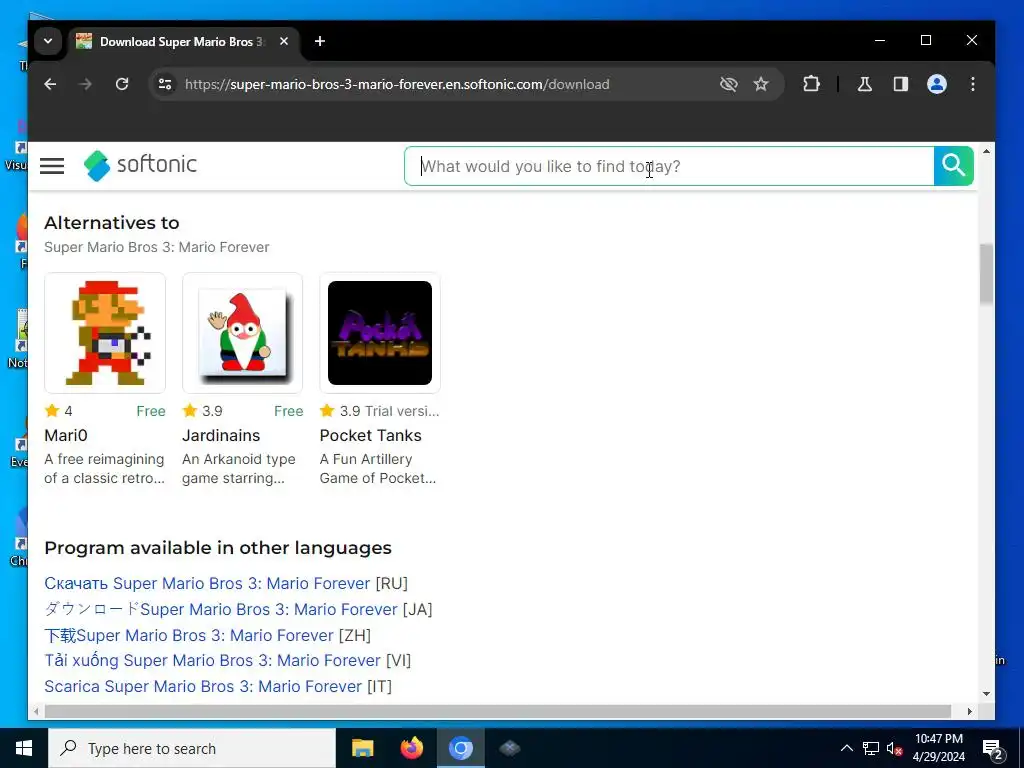1024x768 pixels.
Task: Click 'Trial versi...' label for Pocket Tanks
Action: (402, 411)
